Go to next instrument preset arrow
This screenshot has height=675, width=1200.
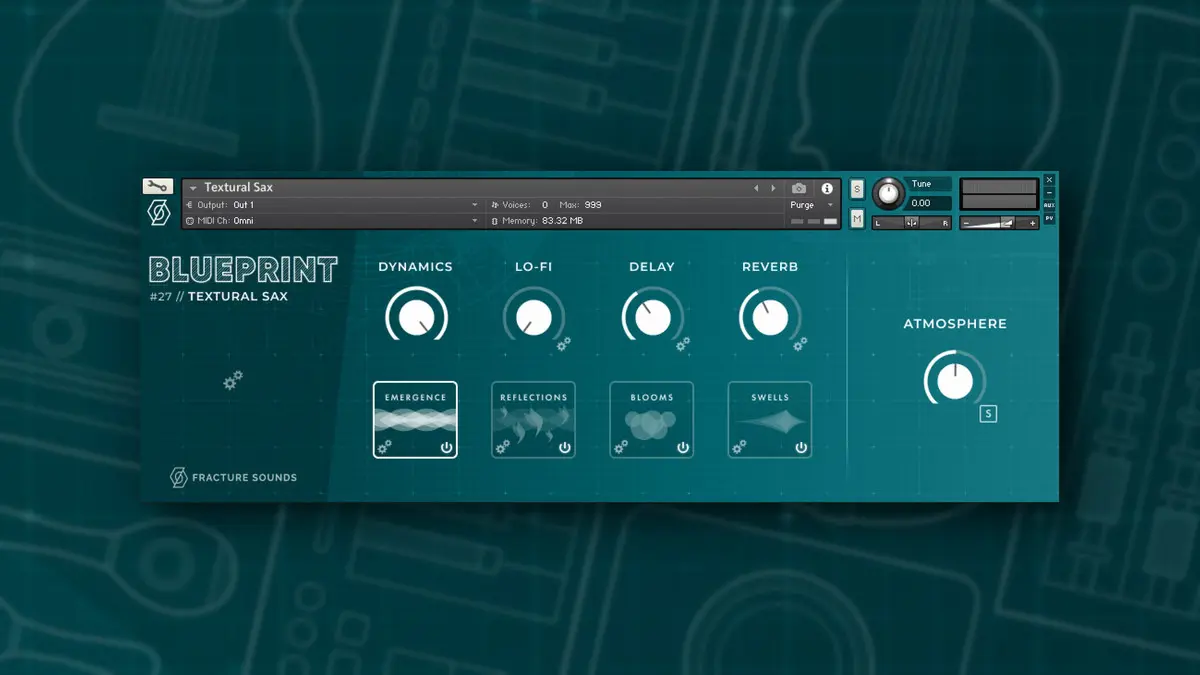point(773,188)
